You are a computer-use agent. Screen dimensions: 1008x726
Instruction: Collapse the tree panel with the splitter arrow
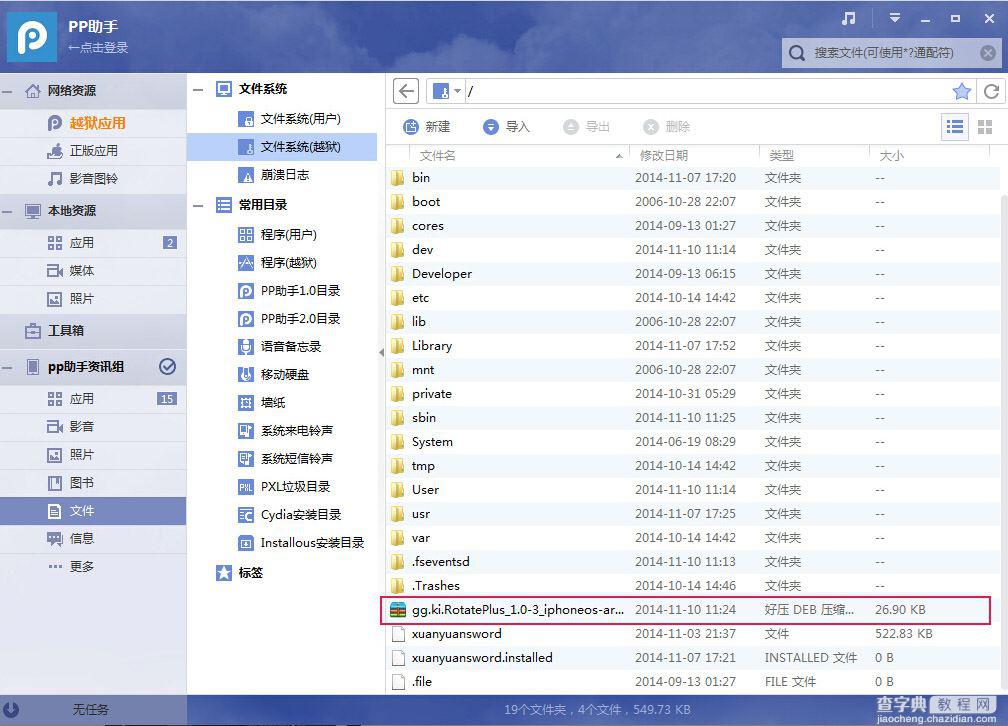[x=381, y=352]
